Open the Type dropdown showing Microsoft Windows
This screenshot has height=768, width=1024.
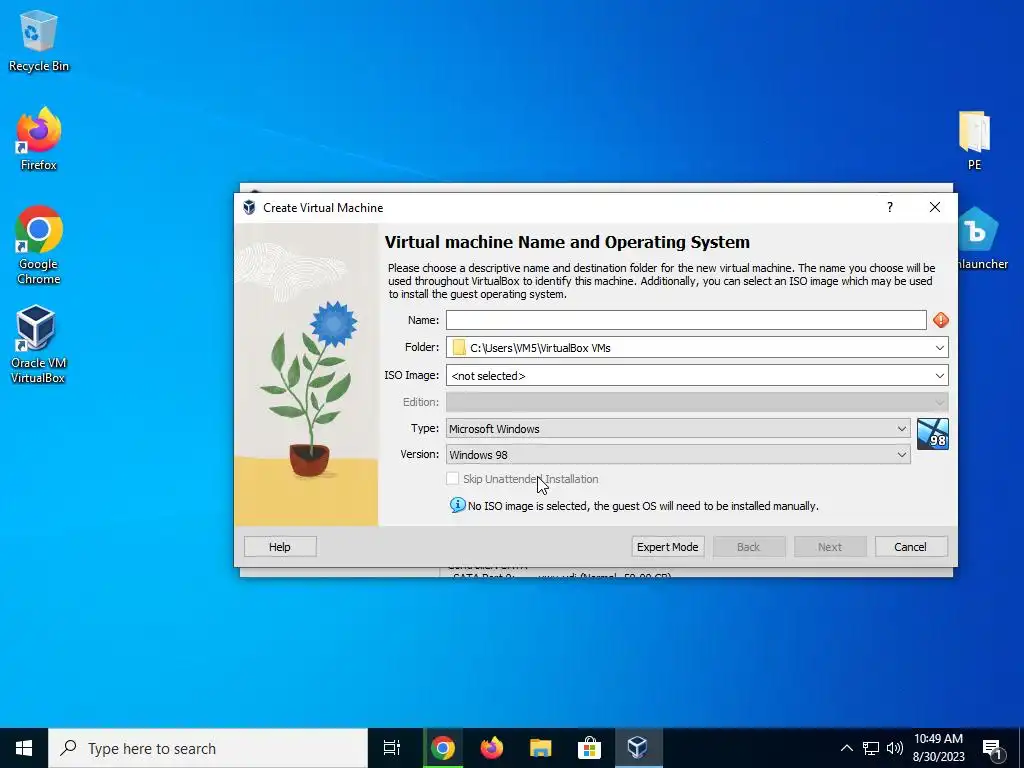pyautogui.click(x=678, y=428)
